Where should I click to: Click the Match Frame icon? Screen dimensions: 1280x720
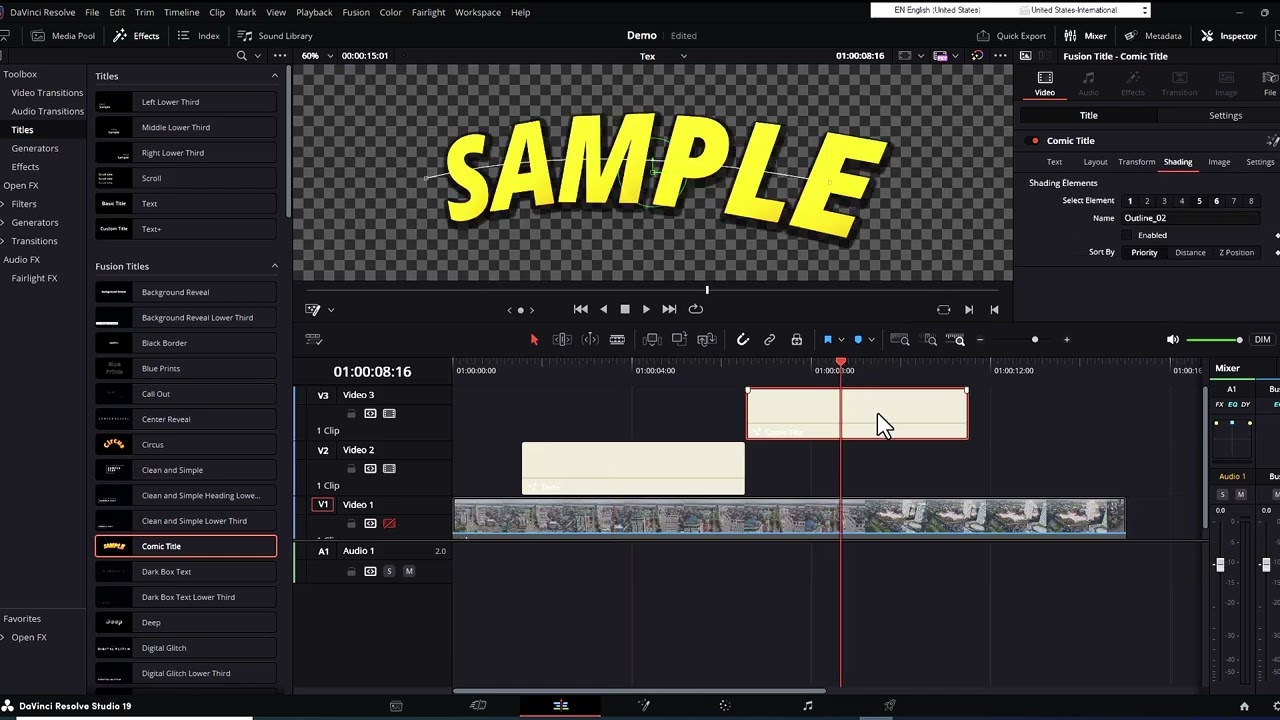point(943,310)
